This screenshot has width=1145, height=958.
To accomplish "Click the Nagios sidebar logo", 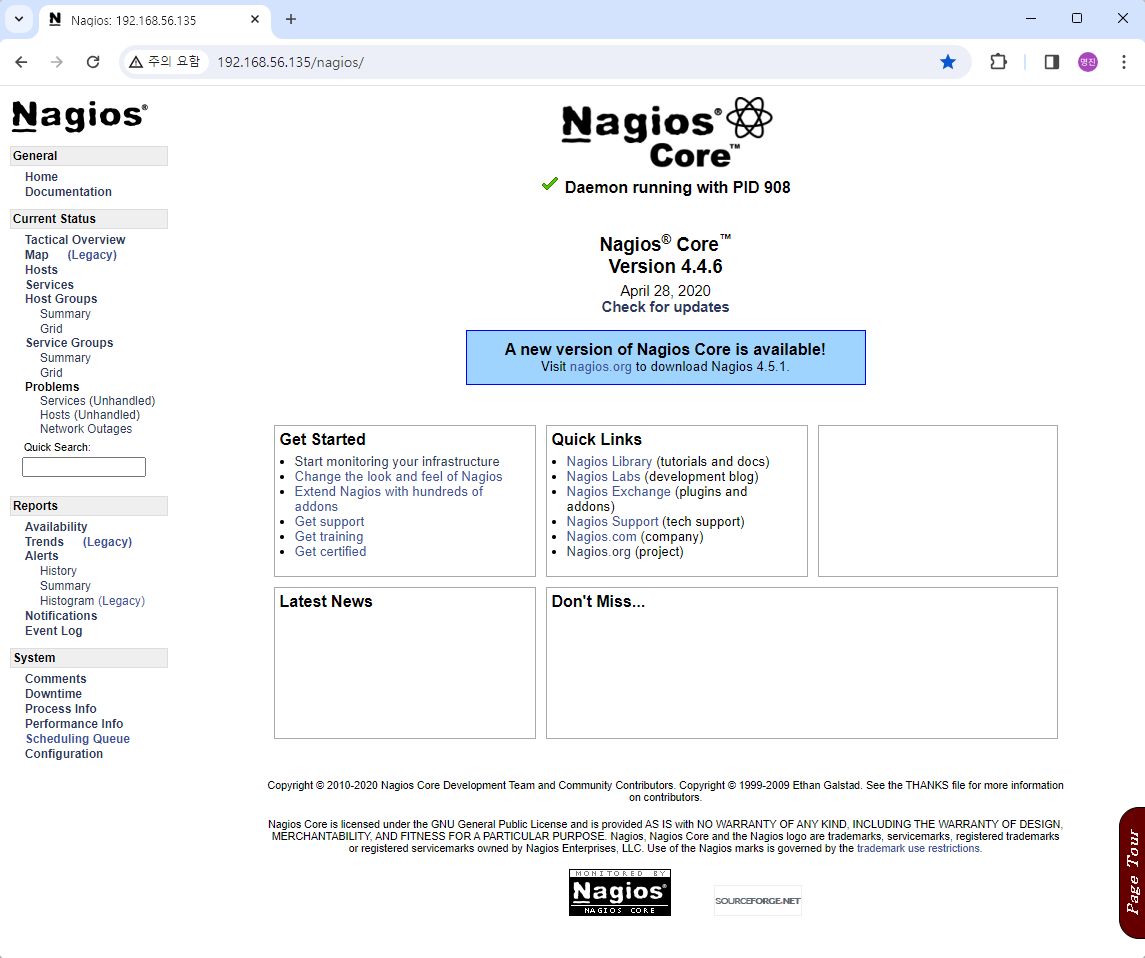I will [x=80, y=116].
